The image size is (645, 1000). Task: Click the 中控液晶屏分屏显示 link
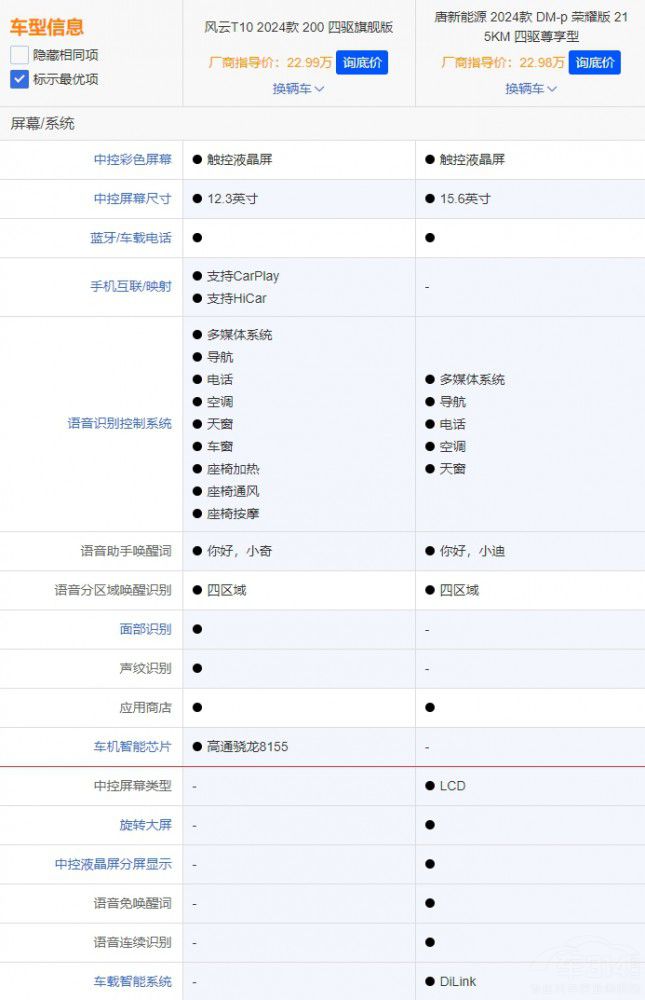tap(113, 865)
